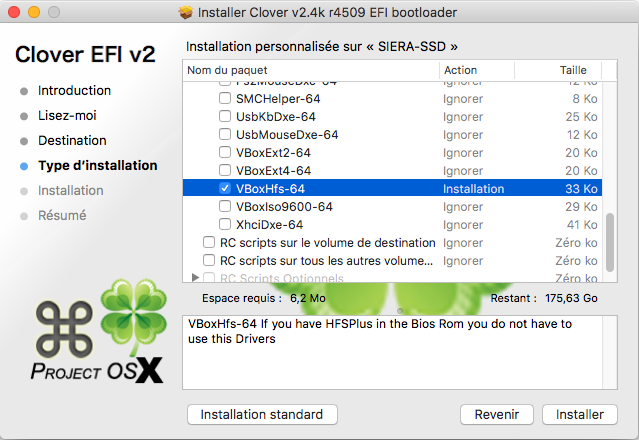The width and height of the screenshot is (639, 440).
Task: Click the 33 Ko size value
Action: [581, 189]
